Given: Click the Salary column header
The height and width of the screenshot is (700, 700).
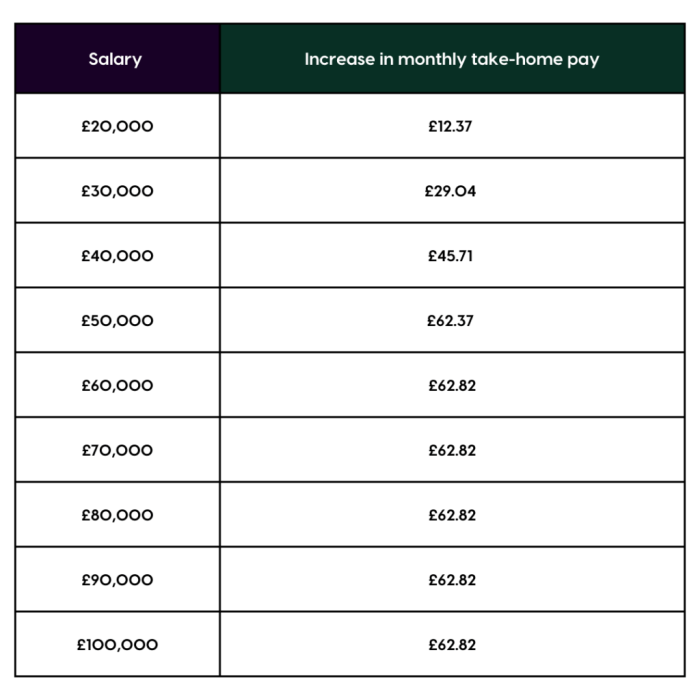Looking at the screenshot, I should coord(116,59).
